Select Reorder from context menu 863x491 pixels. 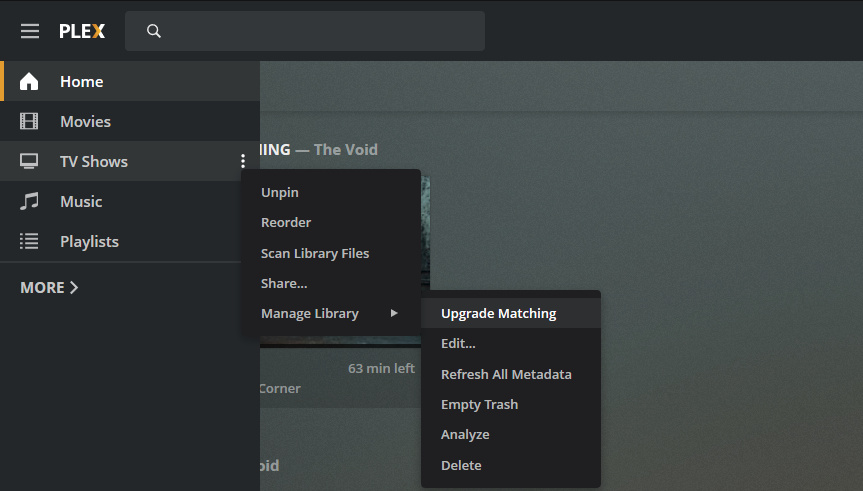click(331, 222)
